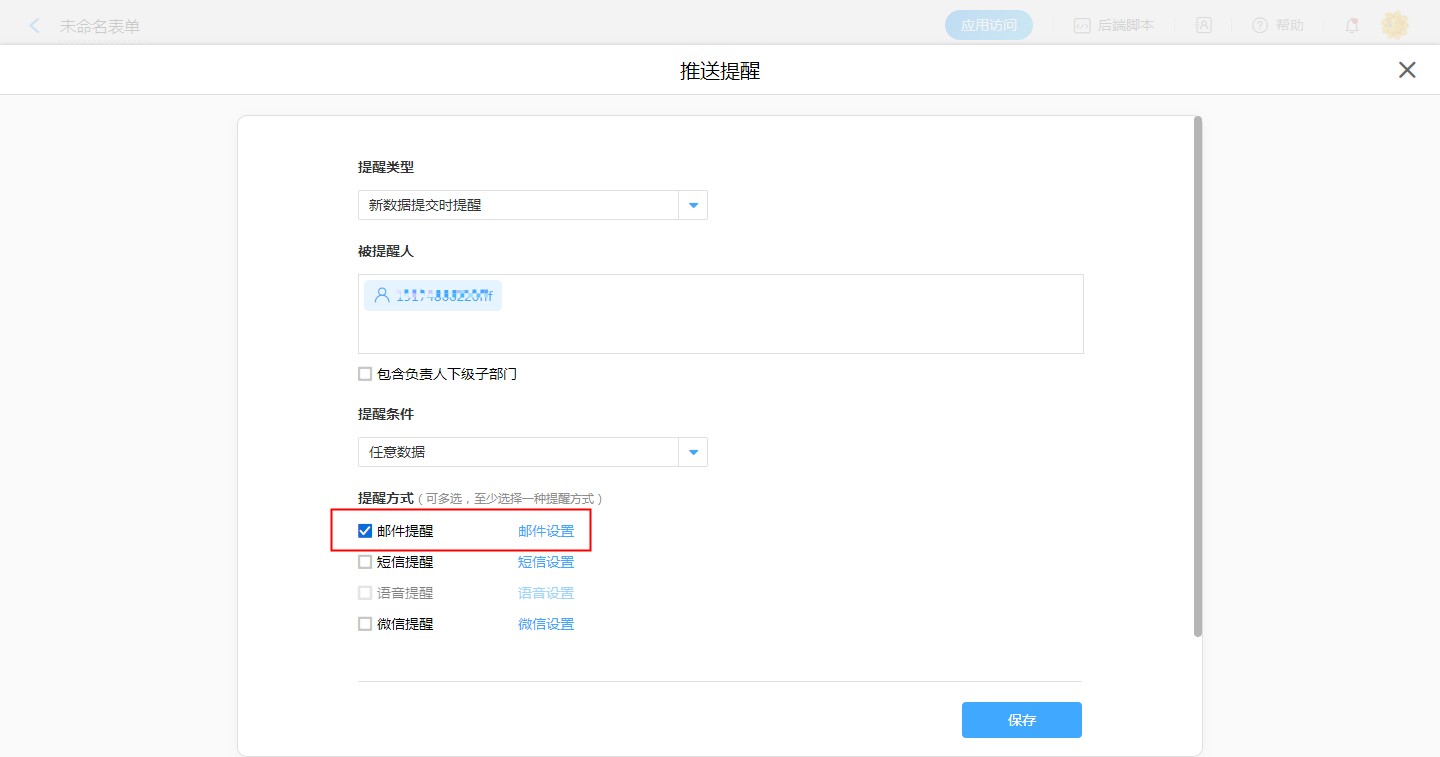The width and height of the screenshot is (1440, 757).
Task: Expand the 提醒类型 dropdown arrow
Action: pyautogui.click(x=693, y=205)
